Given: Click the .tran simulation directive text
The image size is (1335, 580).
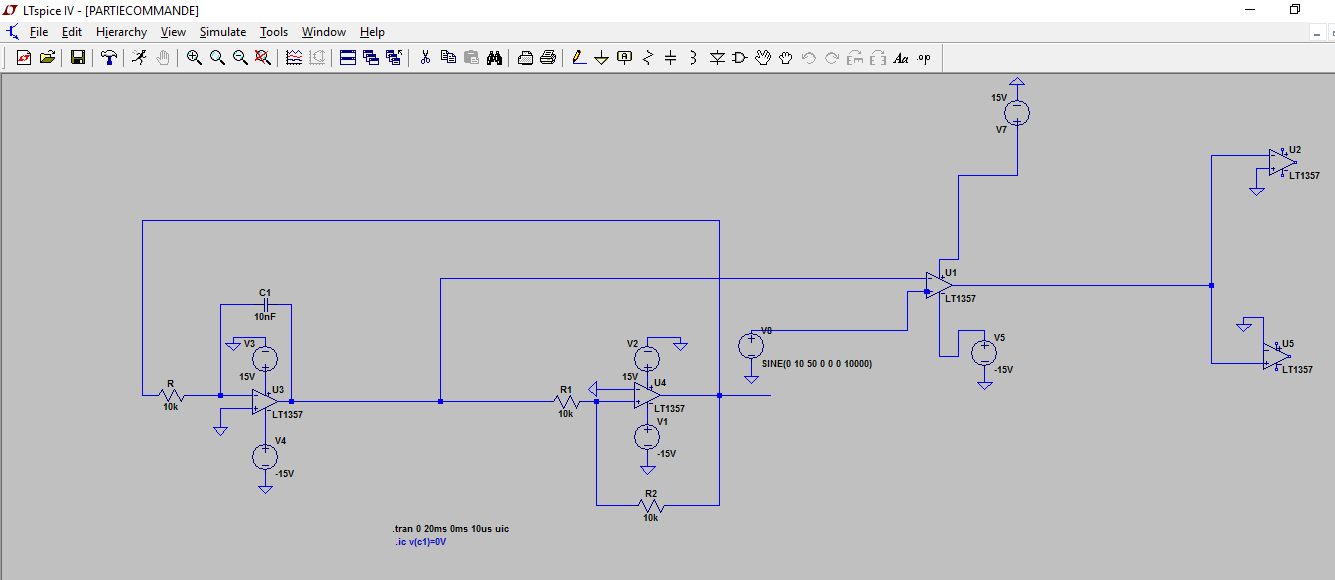Looking at the screenshot, I should [451, 529].
